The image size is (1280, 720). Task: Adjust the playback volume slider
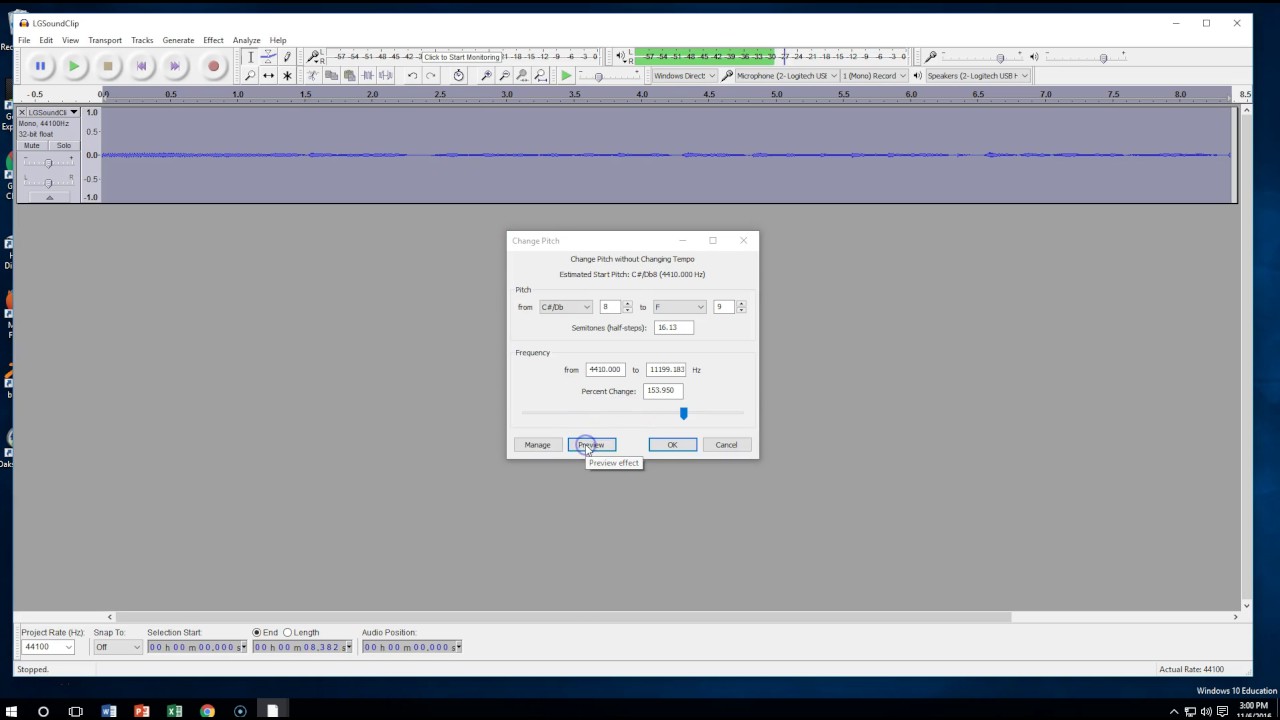pos(1103,57)
